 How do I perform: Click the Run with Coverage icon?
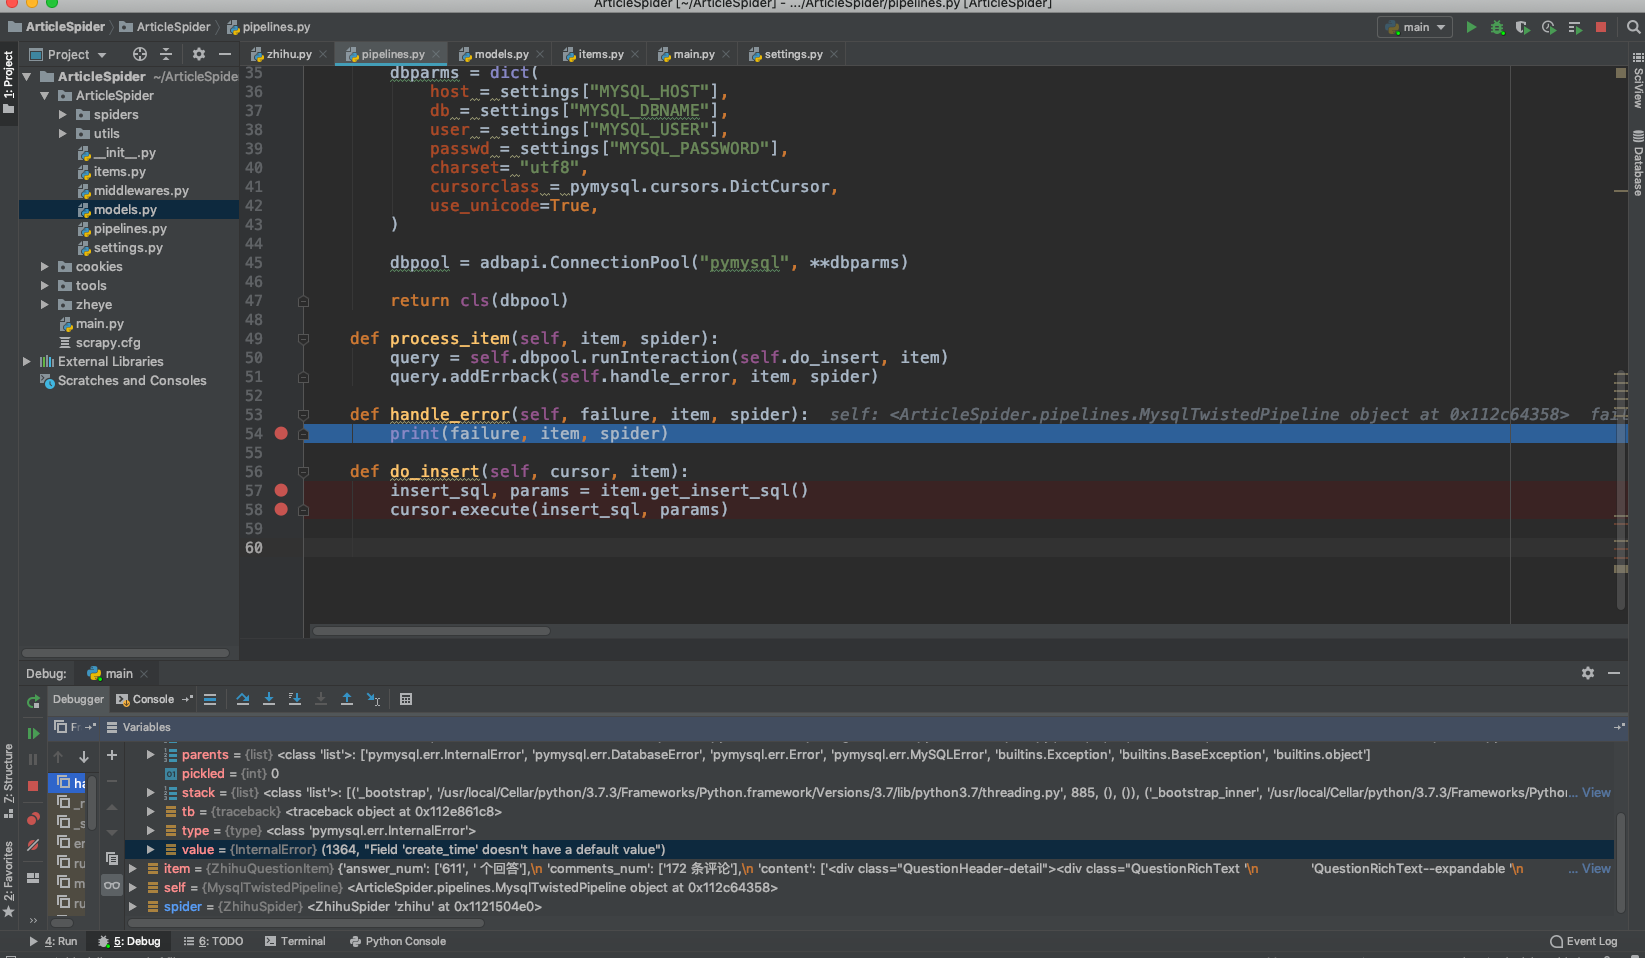pos(1522,27)
